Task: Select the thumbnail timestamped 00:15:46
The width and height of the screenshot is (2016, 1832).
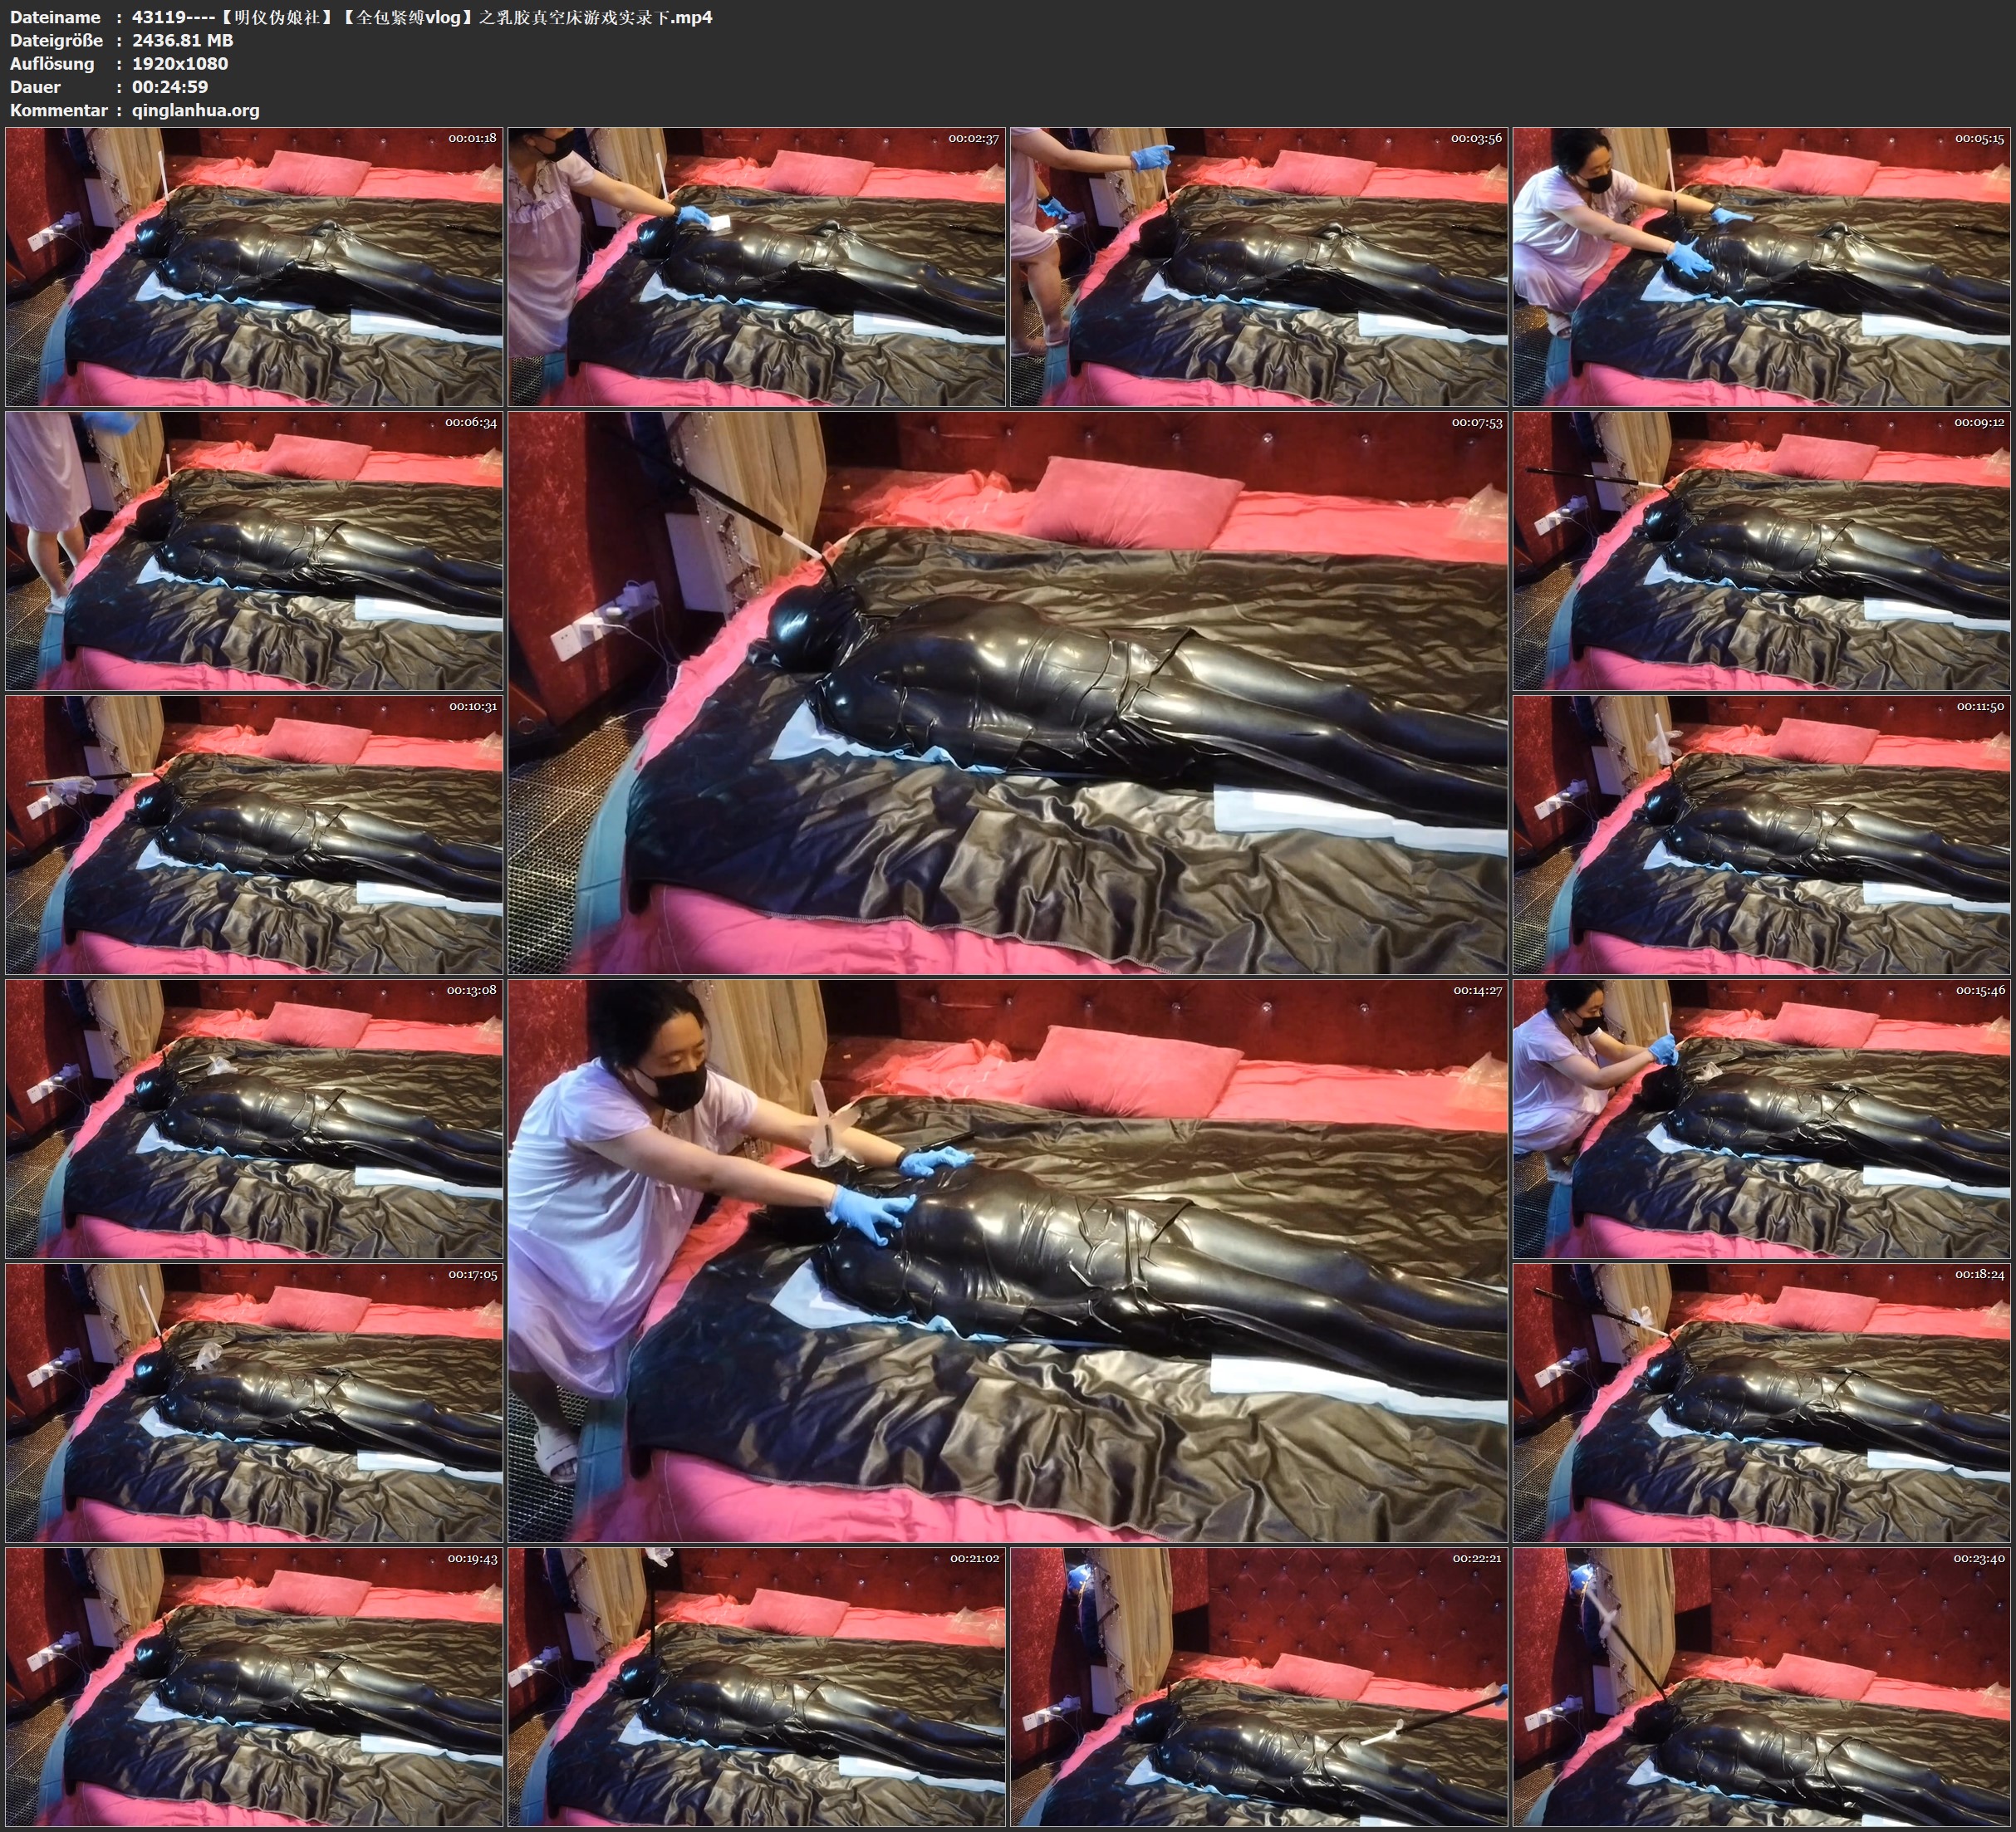Action: 1762,1118
